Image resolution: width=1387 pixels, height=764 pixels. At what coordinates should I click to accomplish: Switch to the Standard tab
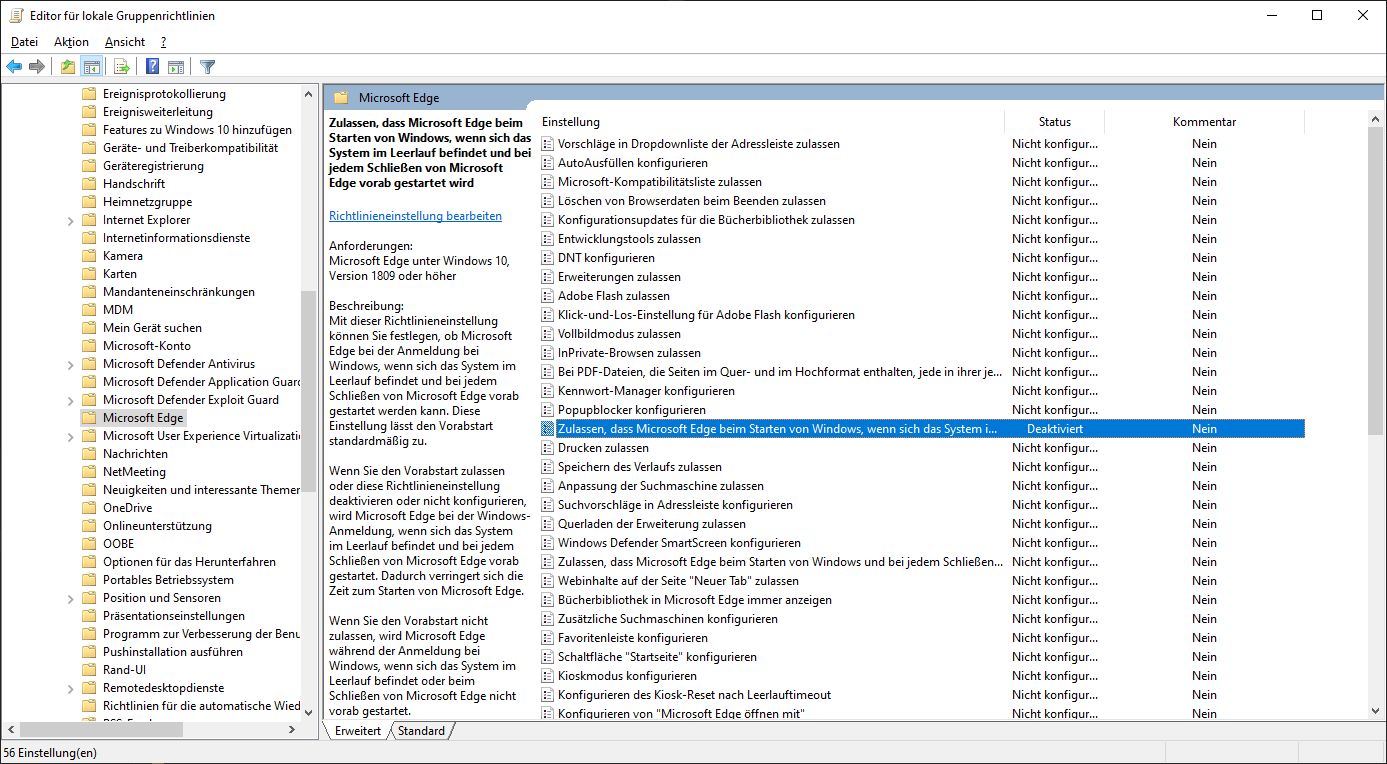click(421, 731)
